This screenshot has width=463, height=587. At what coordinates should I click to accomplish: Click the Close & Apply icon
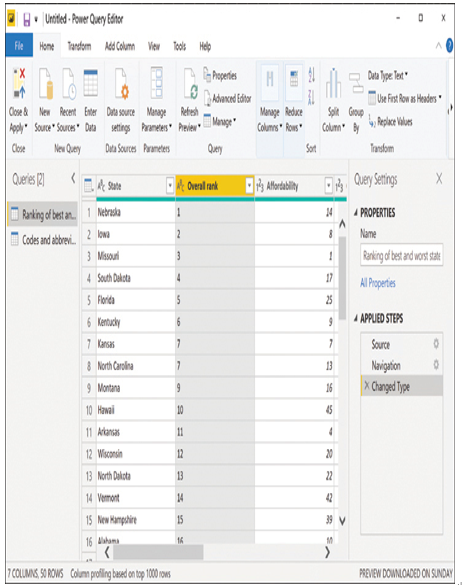coord(19,83)
